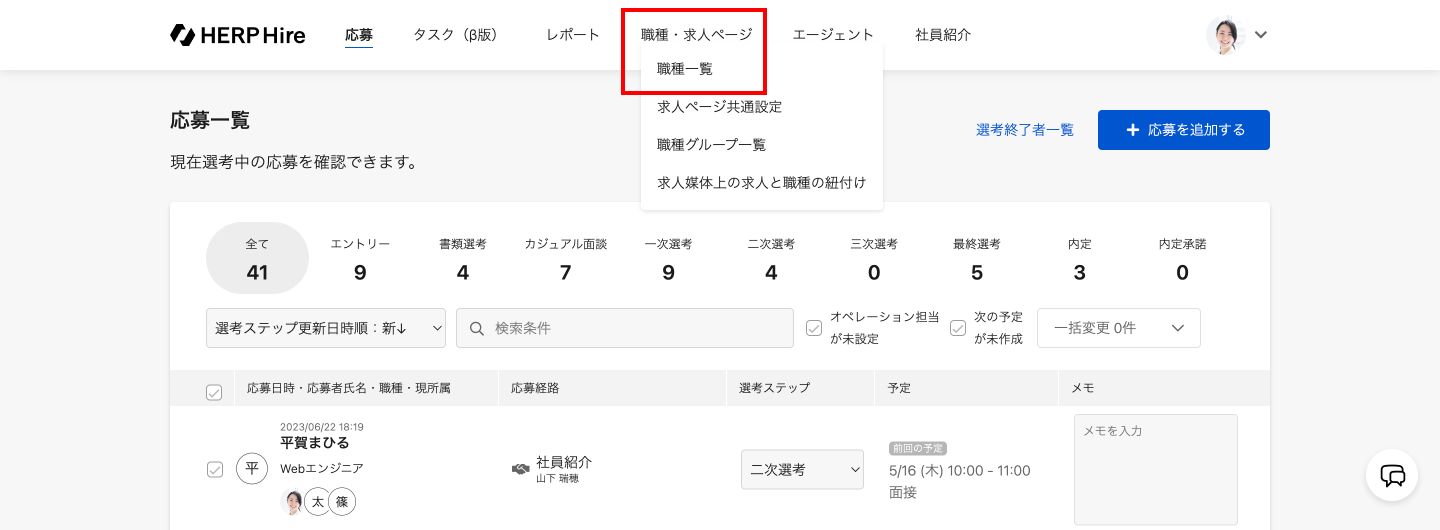
Task: Expand the 一括変更 0件 dropdown
Action: 1118,328
